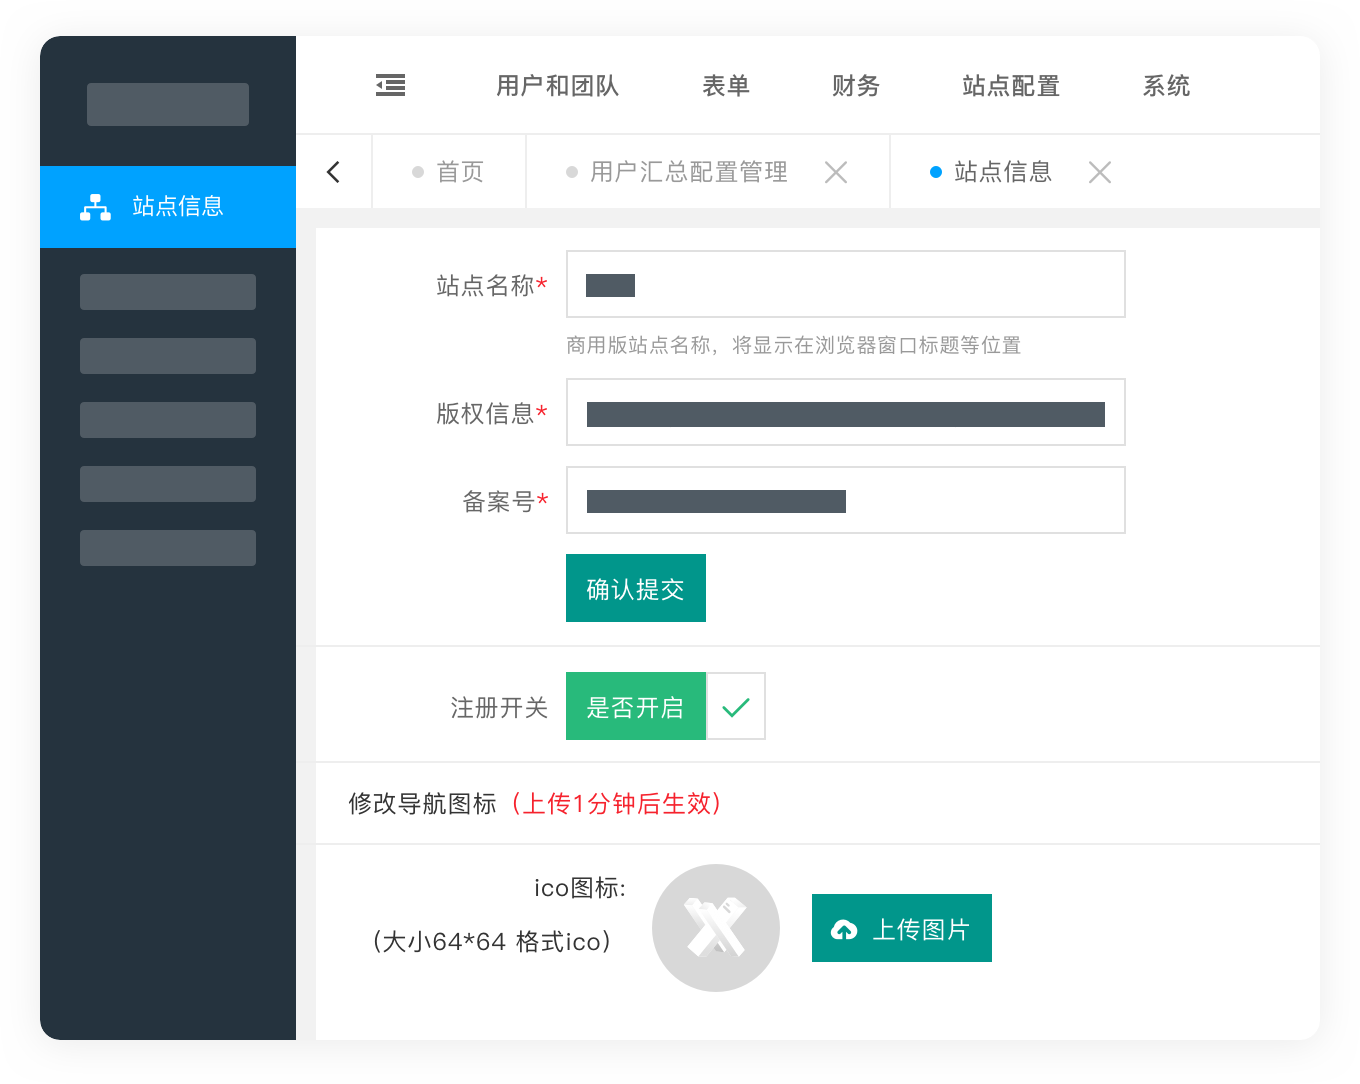Toggle the 是否开启 registration switch
The height and width of the screenshot is (1084, 1360).
tap(636, 707)
